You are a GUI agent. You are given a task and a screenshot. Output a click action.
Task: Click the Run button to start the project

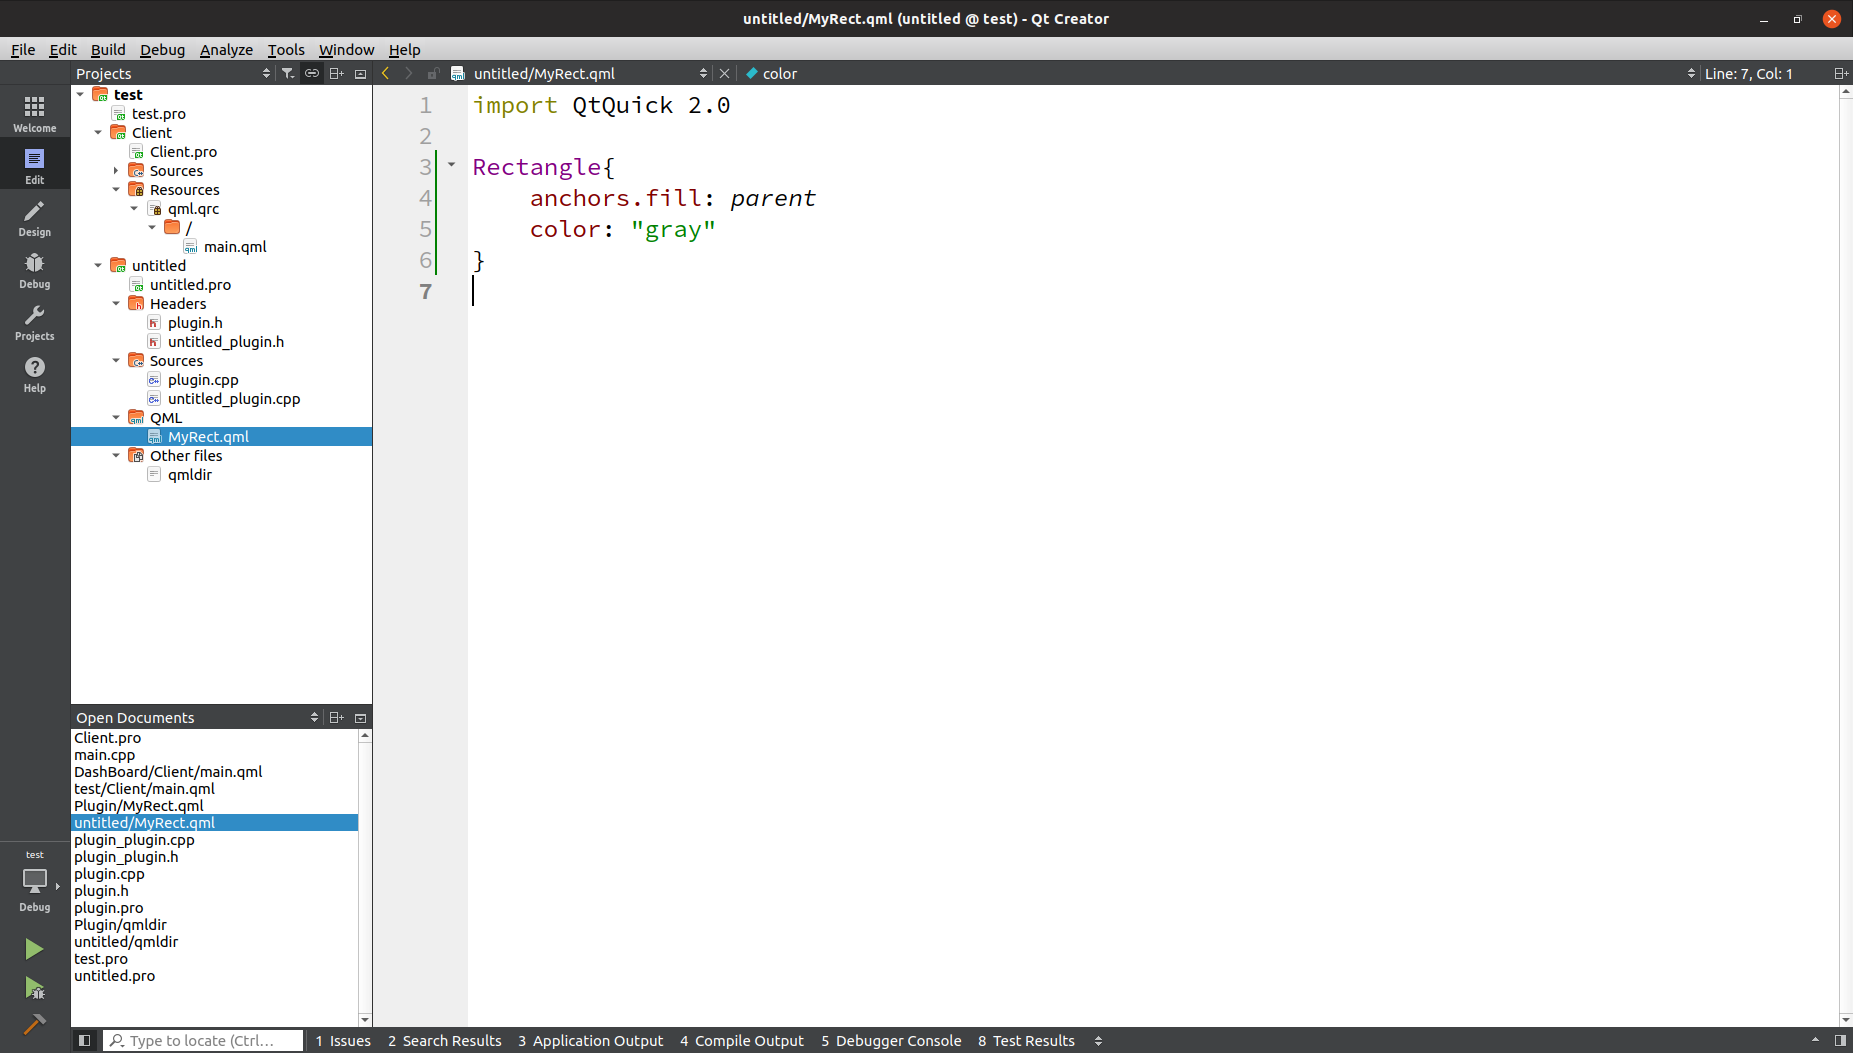pos(34,948)
